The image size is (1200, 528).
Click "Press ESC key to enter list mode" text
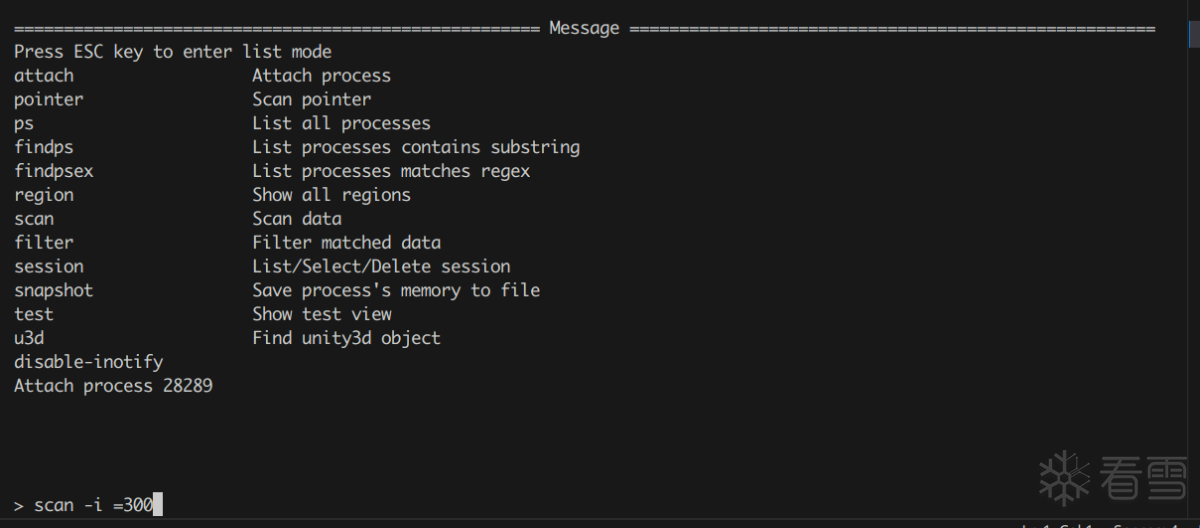(173, 51)
